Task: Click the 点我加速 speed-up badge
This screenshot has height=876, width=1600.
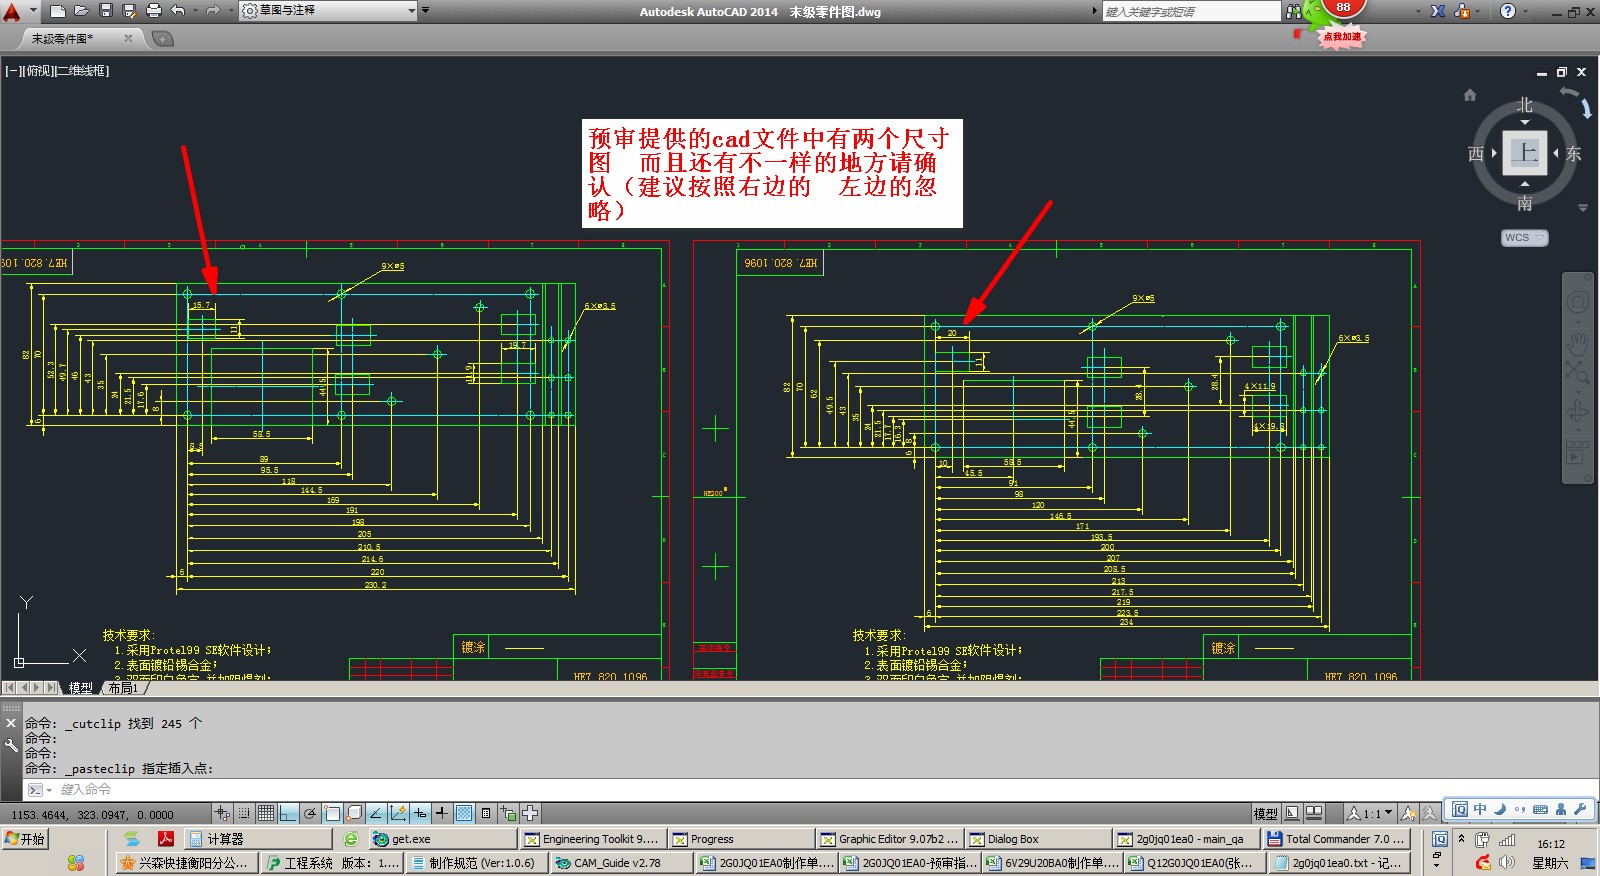Action: (x=1342, y=37)
